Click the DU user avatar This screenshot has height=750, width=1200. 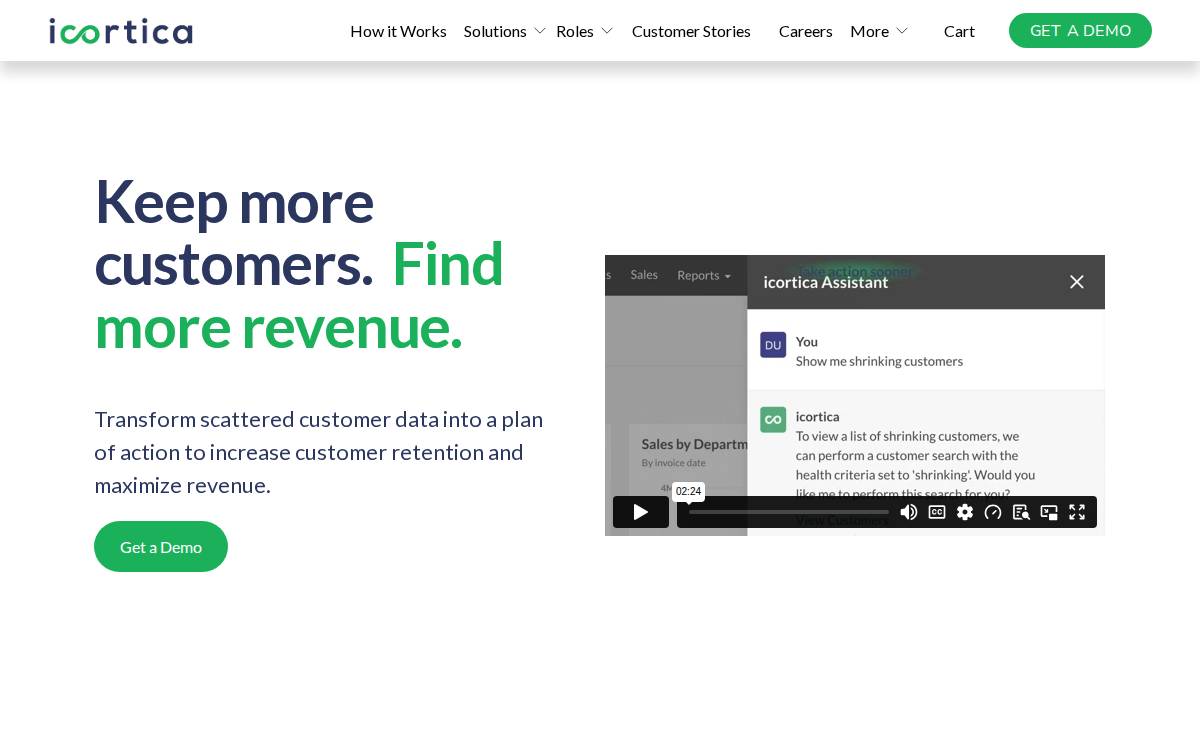773,345
